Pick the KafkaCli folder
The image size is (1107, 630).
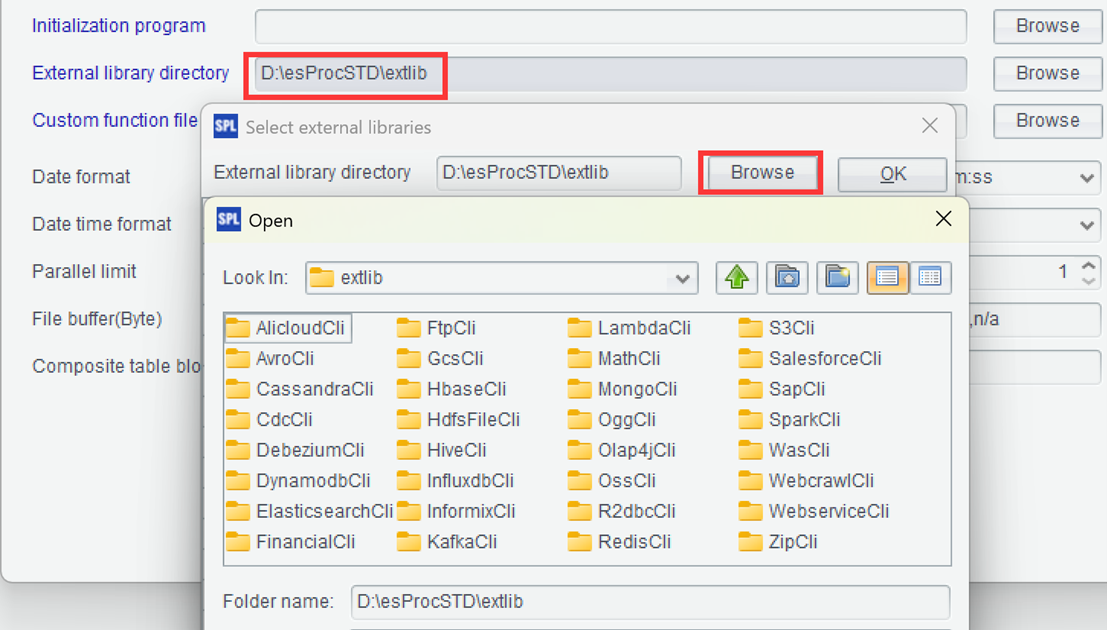point(461,542)
